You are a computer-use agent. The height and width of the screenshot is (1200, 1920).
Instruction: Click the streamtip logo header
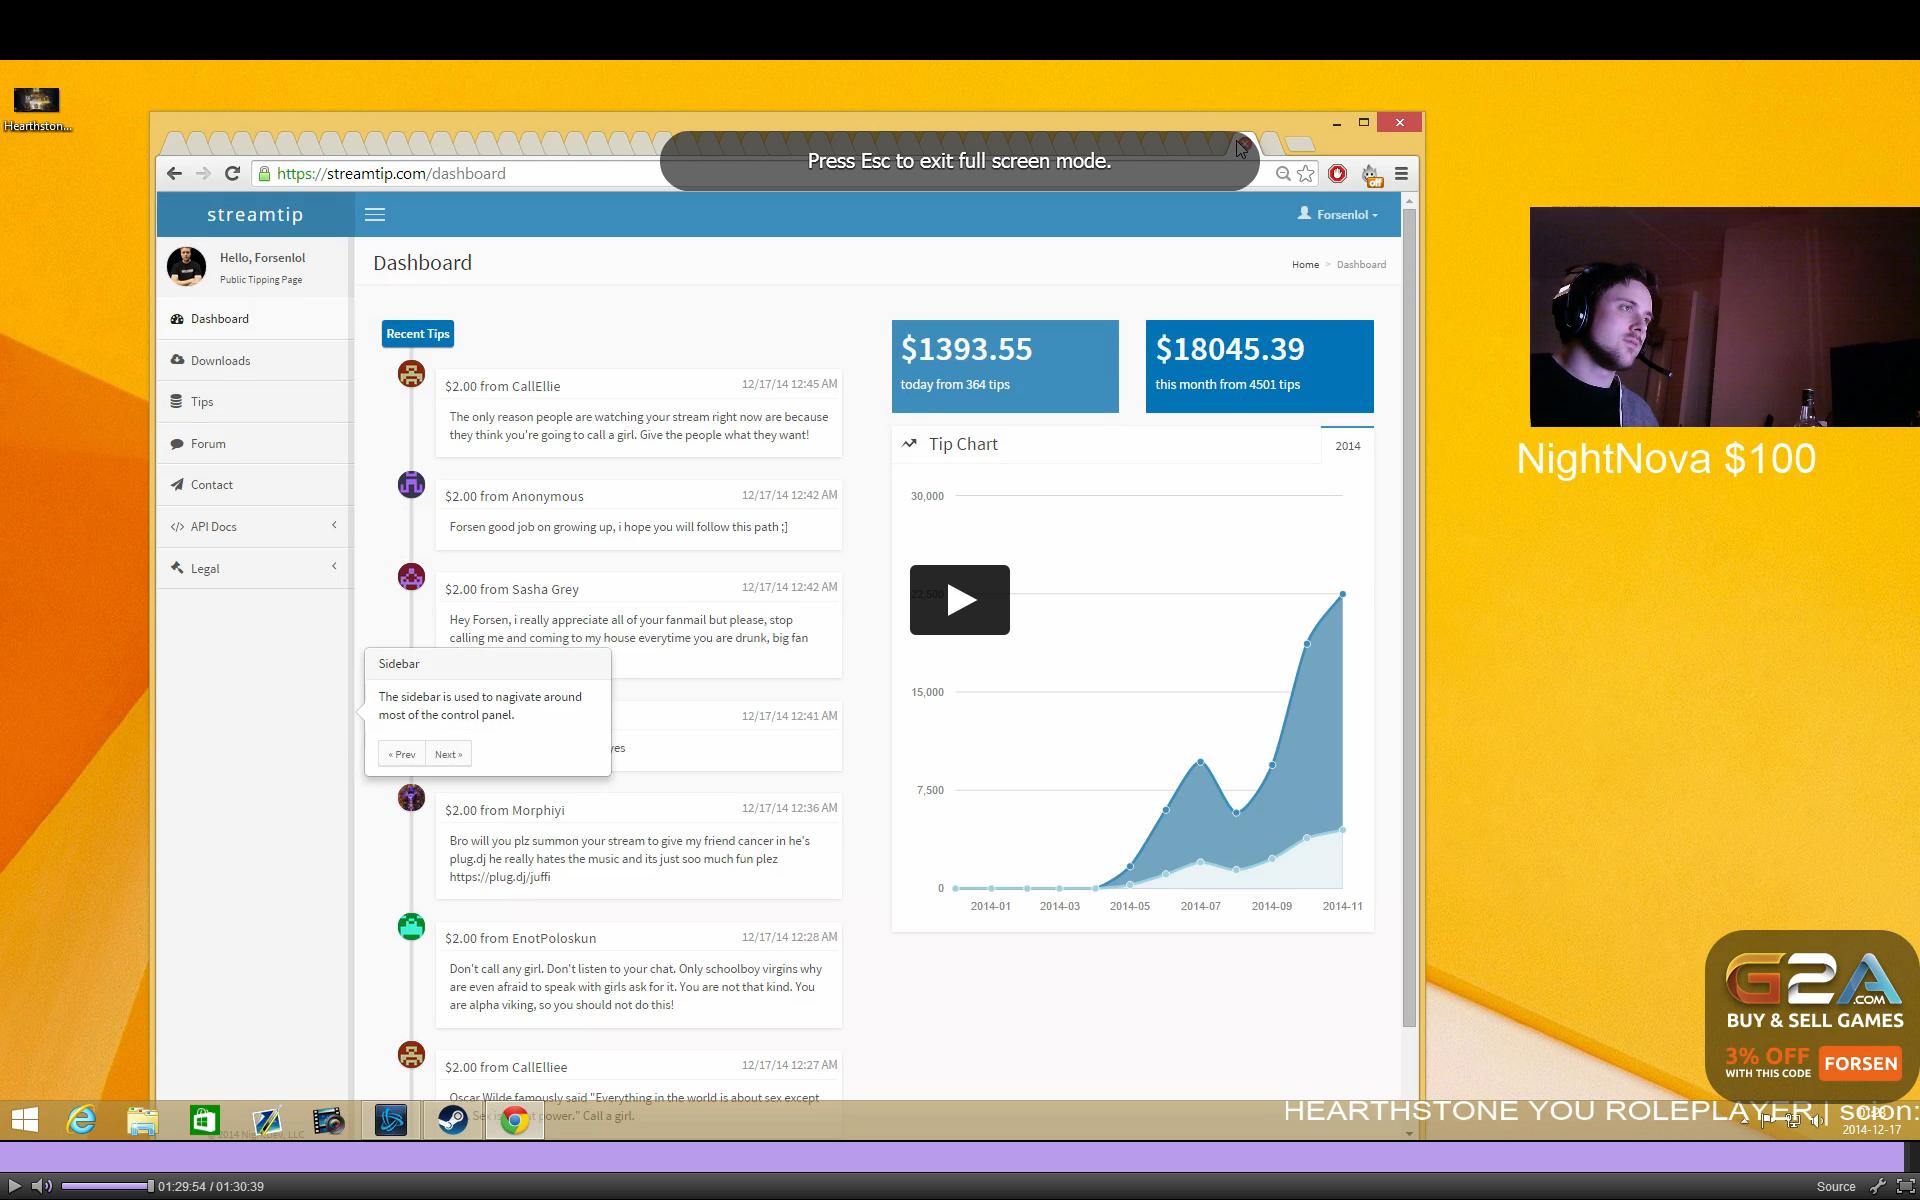pyautogui.click(x=255, y=214)
